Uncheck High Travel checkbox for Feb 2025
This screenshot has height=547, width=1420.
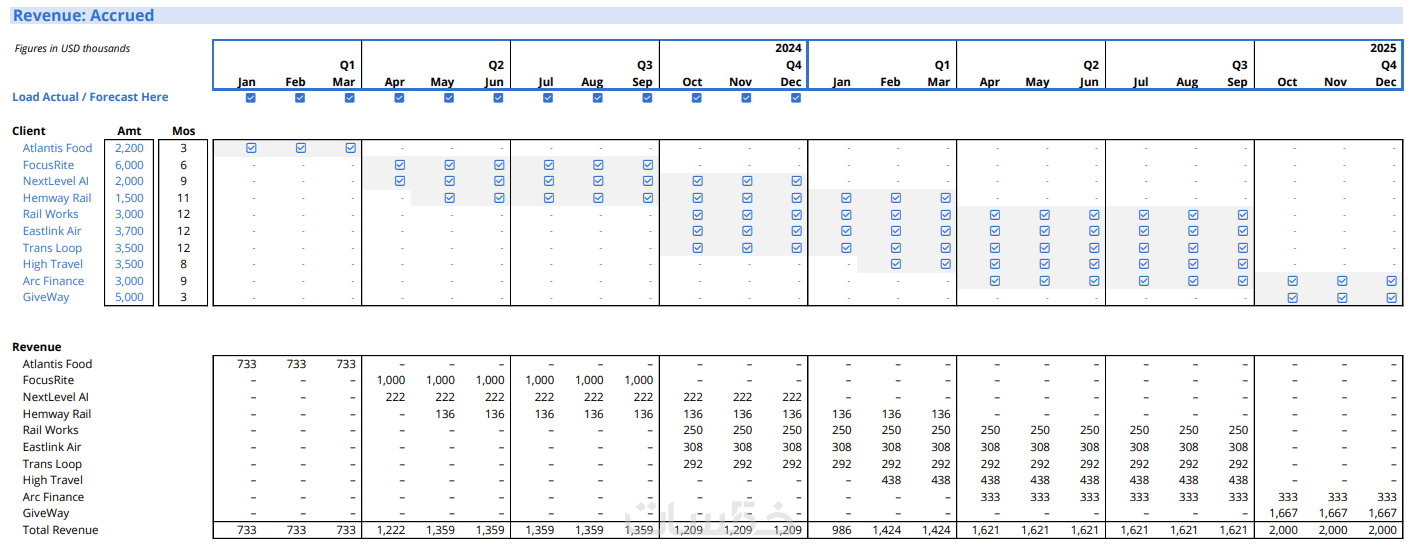click(x=896, y=265)
